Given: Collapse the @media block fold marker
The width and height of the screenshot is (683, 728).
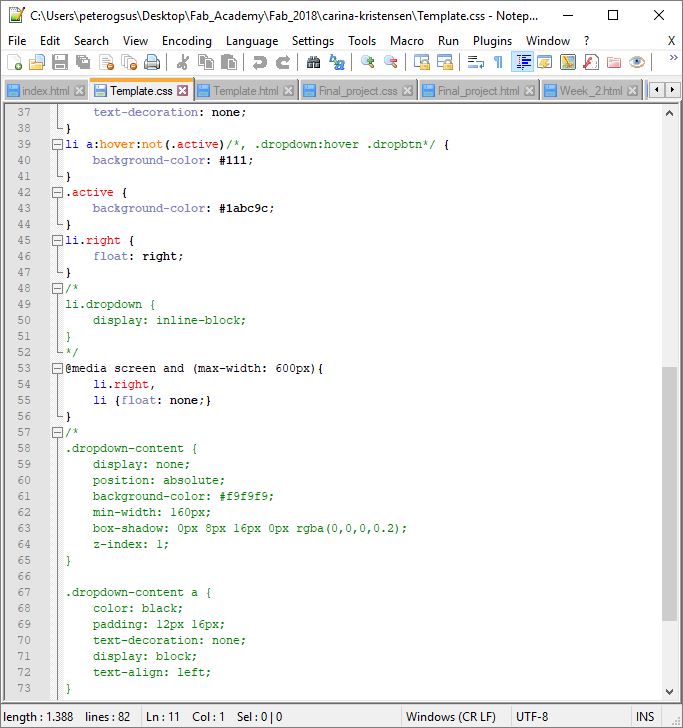Looking at the screenshot, I should 57,369.
